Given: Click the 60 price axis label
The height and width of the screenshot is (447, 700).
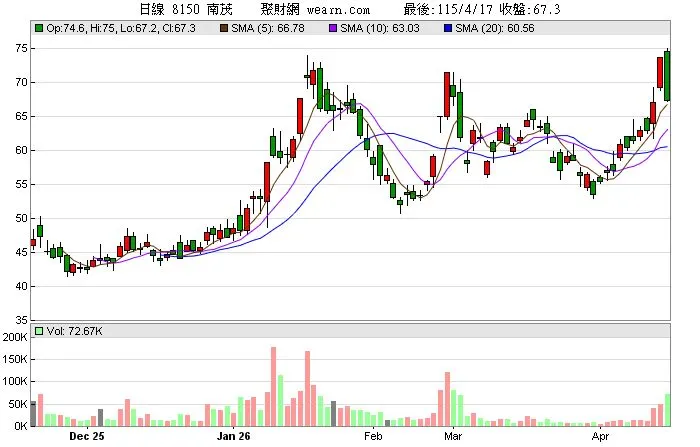Looking at the screenshot, I should click(x=21, y=150).
